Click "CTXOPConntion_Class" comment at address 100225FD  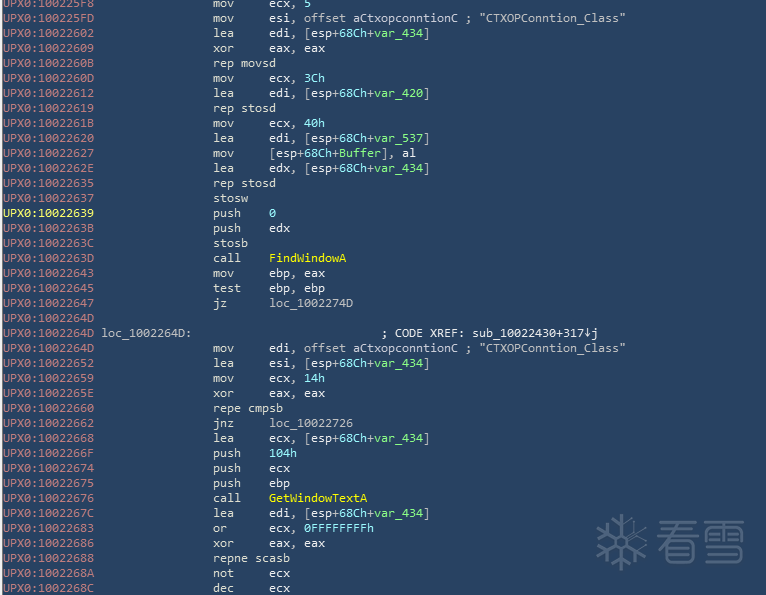[552, 18]
